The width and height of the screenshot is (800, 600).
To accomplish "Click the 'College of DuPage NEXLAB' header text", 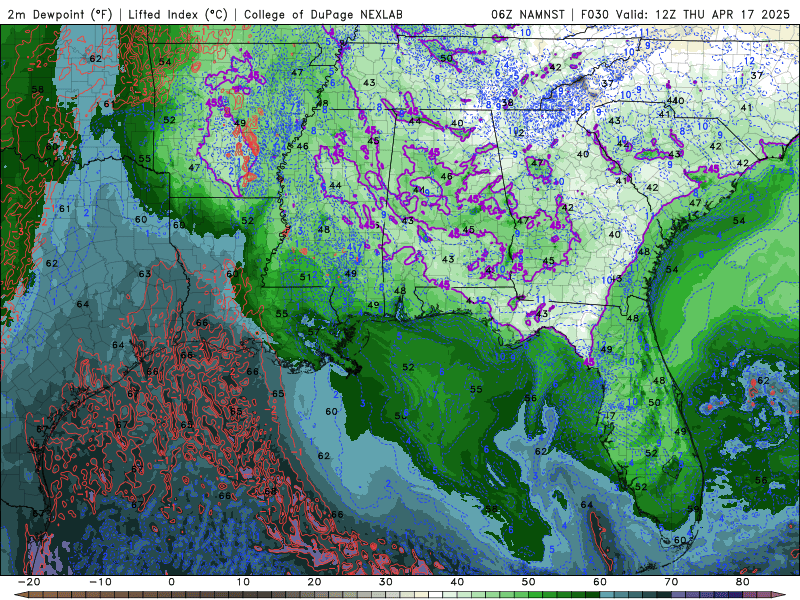I will (x=323, y=15).
